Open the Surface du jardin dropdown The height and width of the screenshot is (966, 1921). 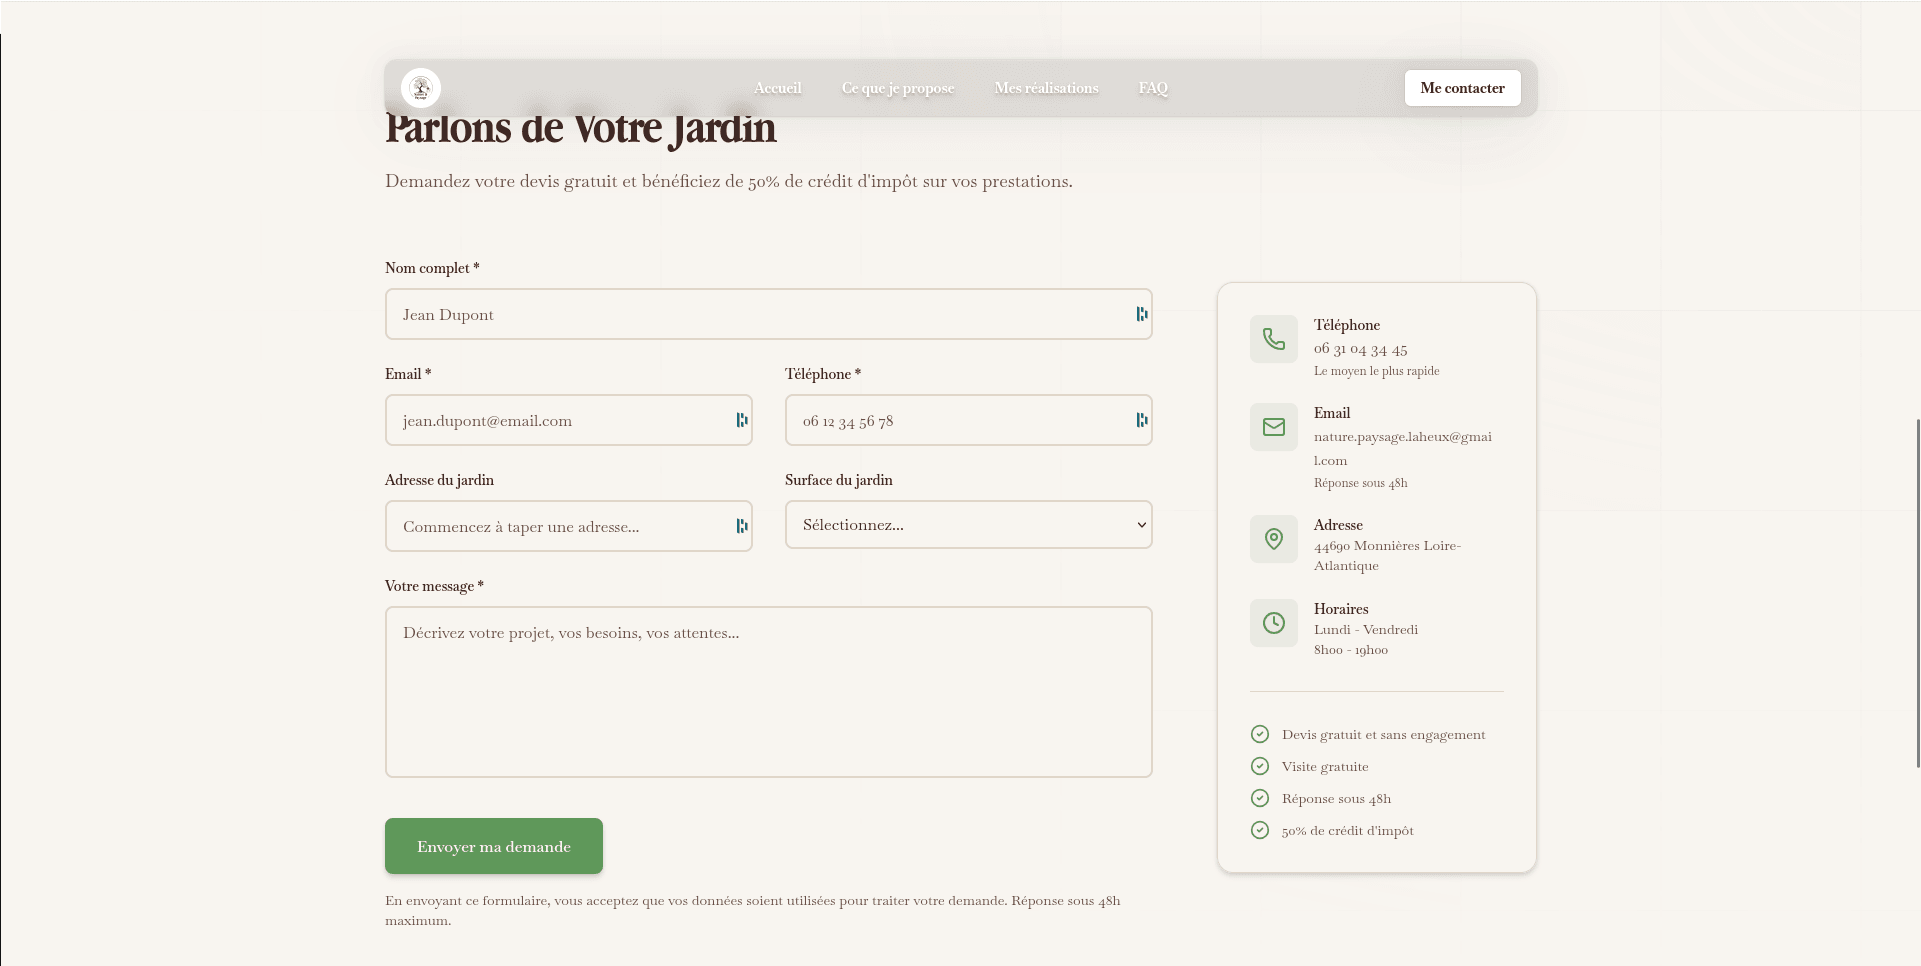click(x=968, y=525)
